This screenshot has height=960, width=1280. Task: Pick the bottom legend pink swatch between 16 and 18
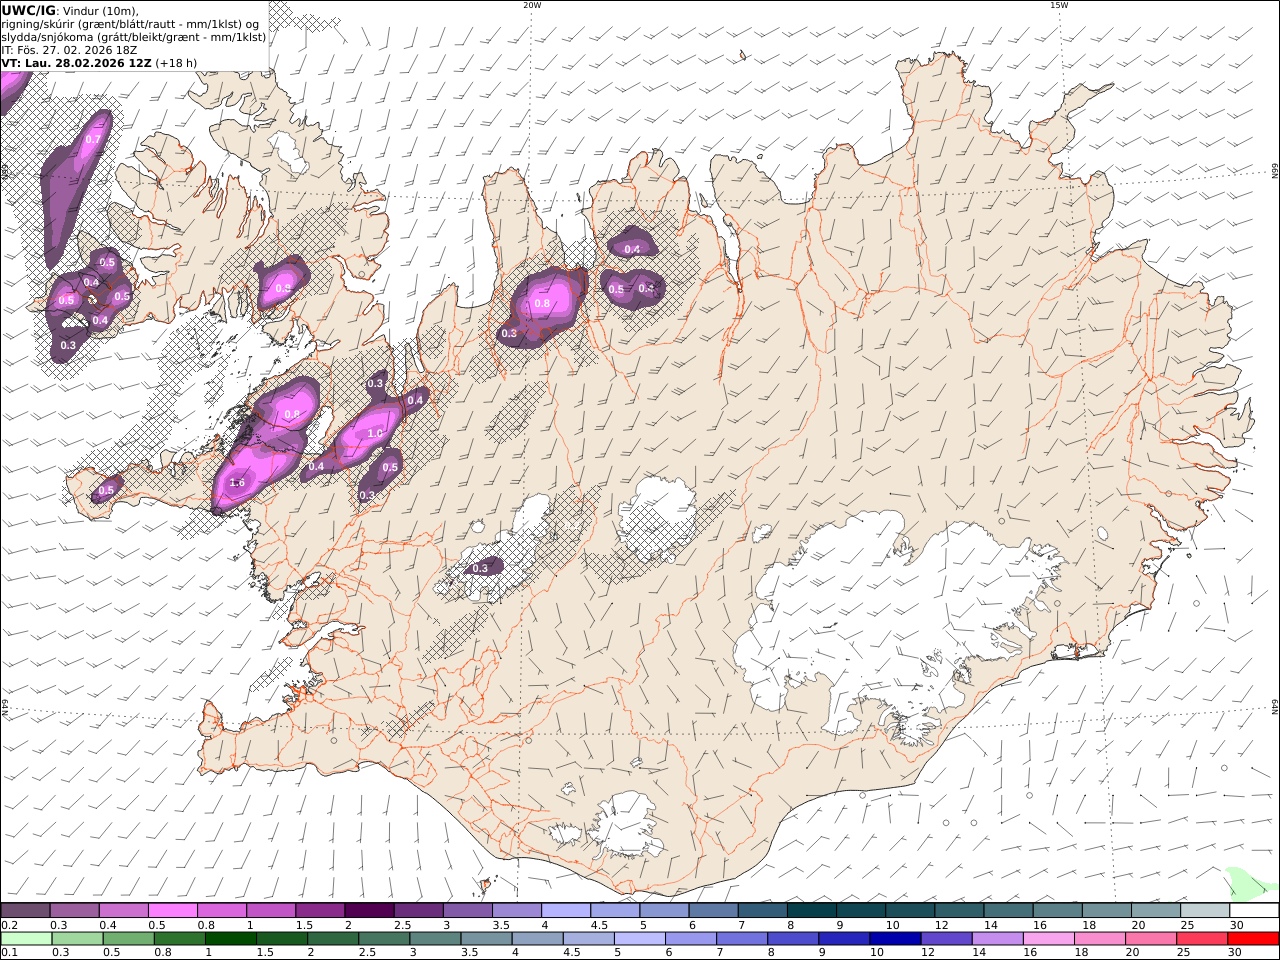tap(1048, 939)
